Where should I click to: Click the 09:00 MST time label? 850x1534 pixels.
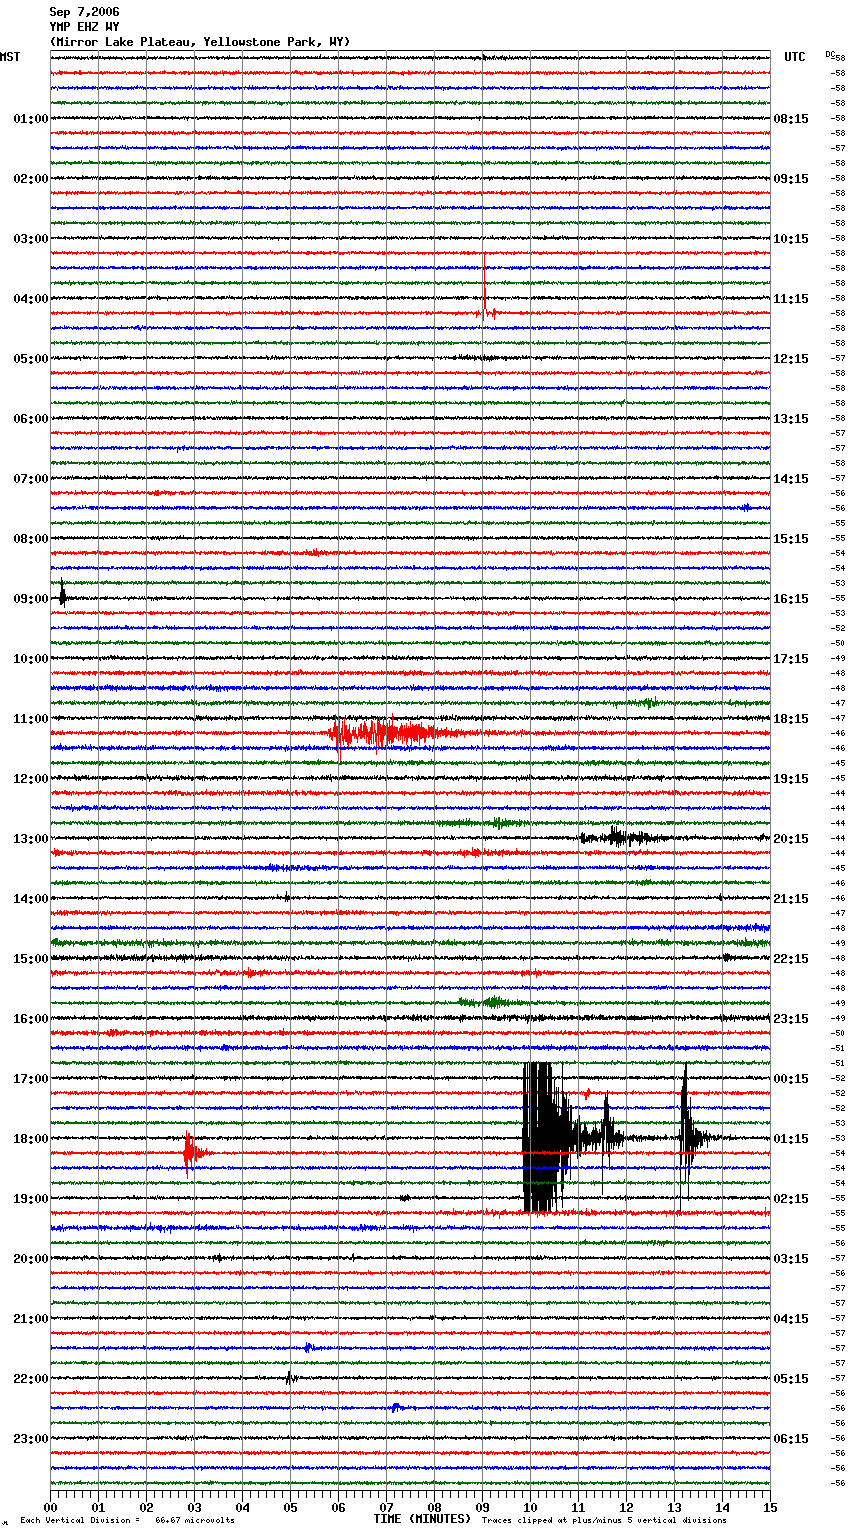point(30,599)
